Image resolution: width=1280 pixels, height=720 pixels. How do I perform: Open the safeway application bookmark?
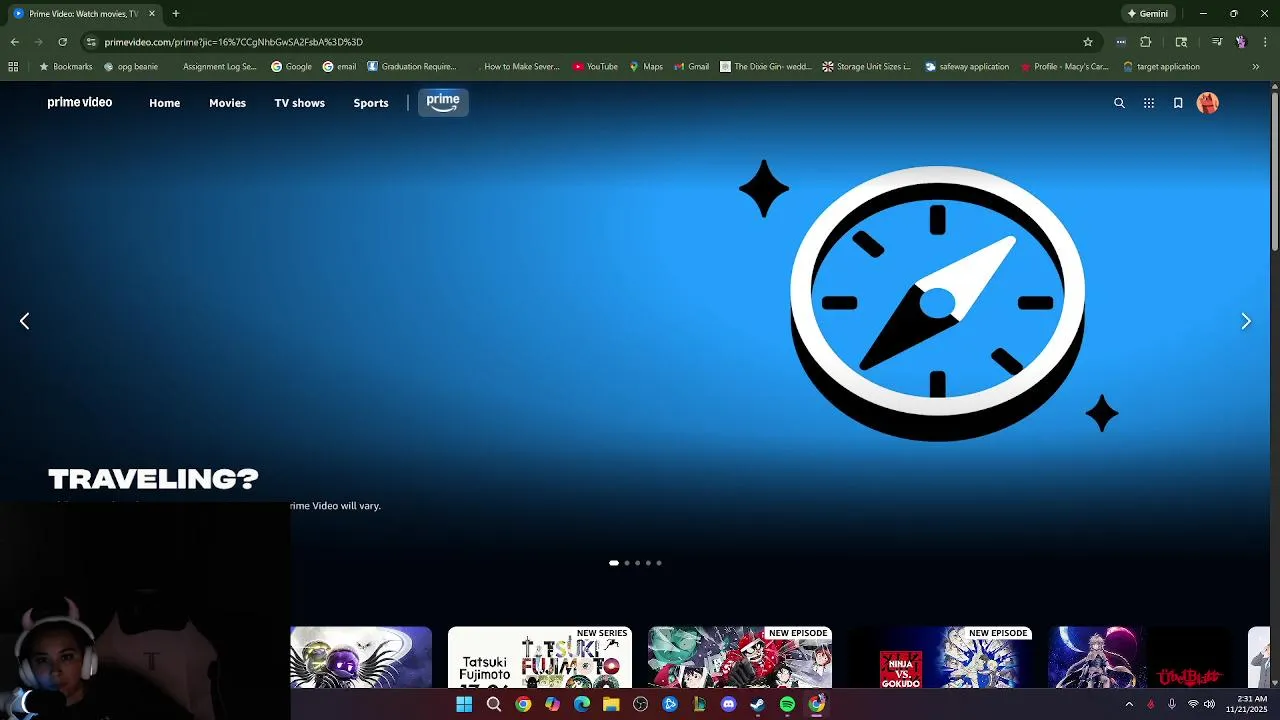point(967,67)
